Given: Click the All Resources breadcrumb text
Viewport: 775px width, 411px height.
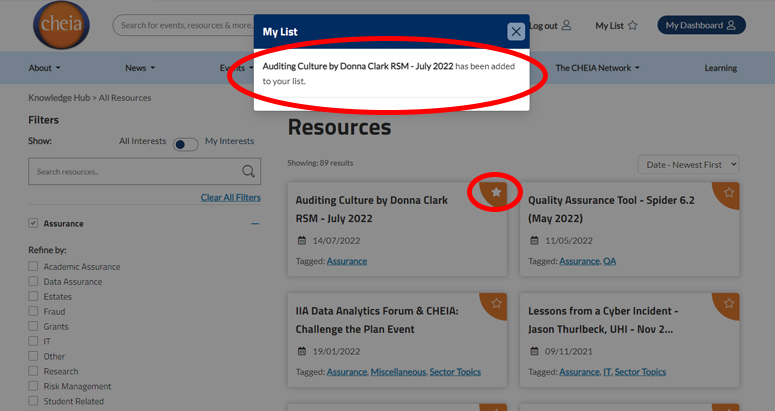Looking at the screenshot, I should 125,98.
